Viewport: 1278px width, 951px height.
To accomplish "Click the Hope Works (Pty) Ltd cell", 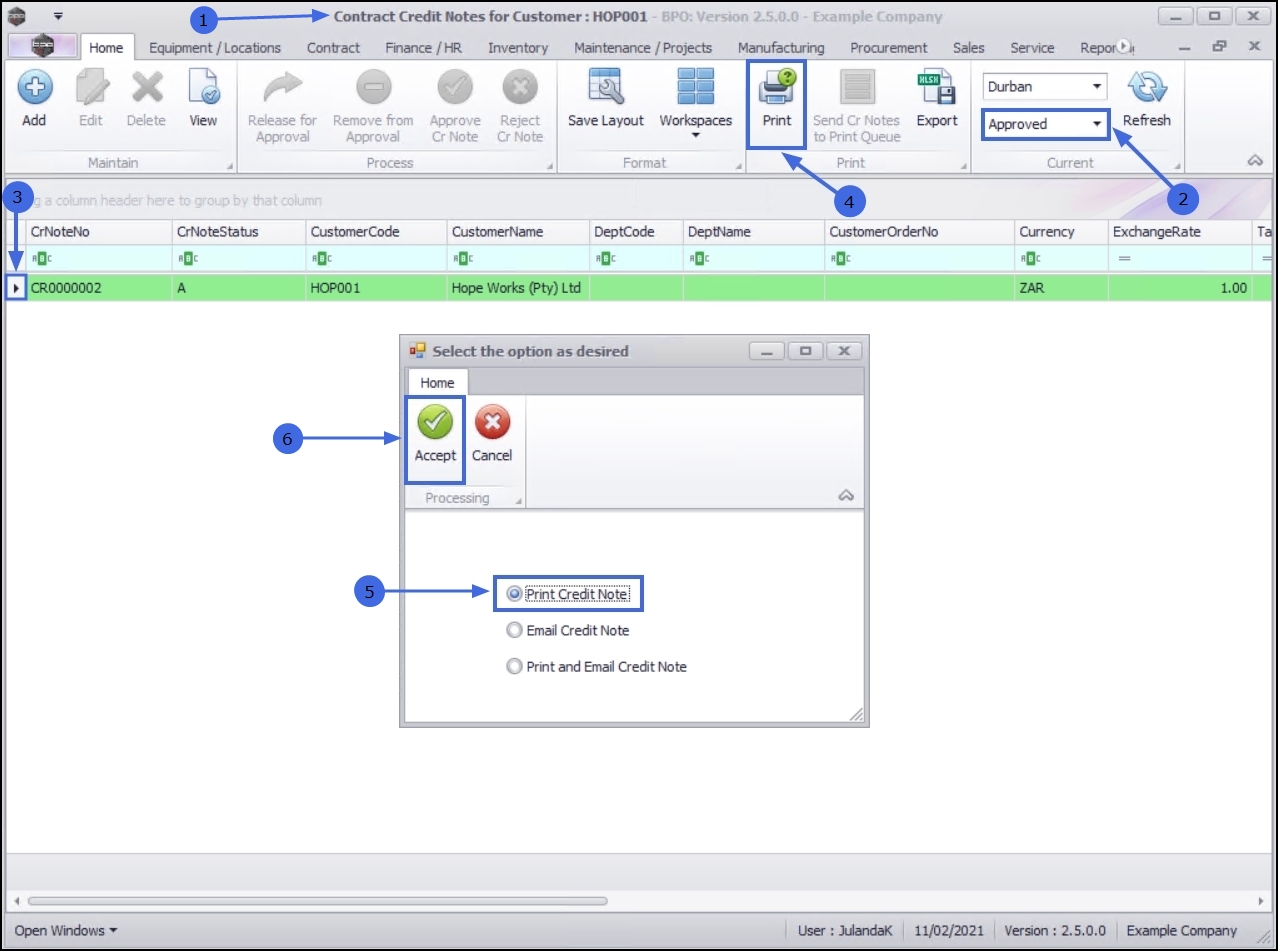I will click(x=517, y=288).
